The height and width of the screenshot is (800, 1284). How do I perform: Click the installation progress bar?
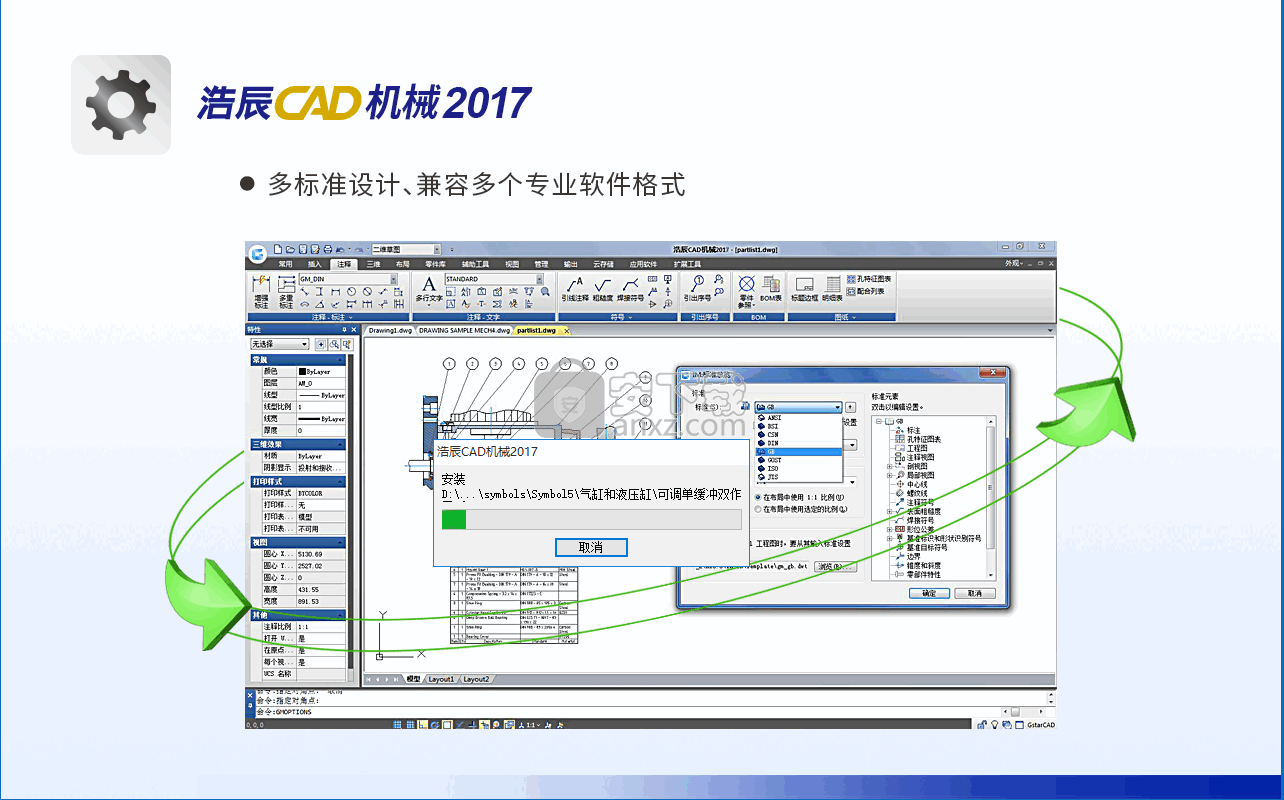coord(592,519)
